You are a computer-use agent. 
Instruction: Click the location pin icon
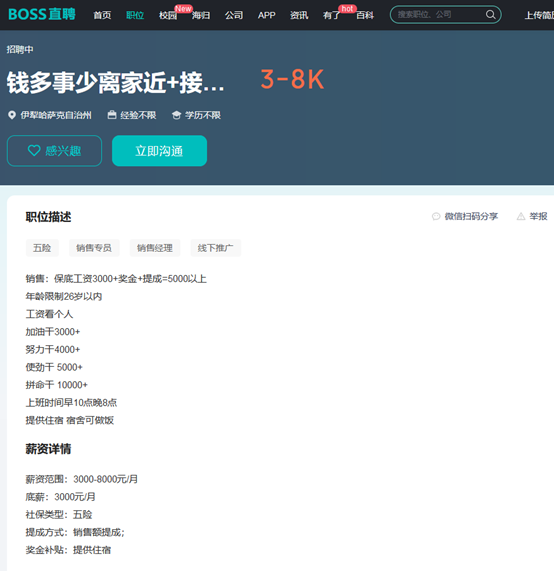coord(12,115)
